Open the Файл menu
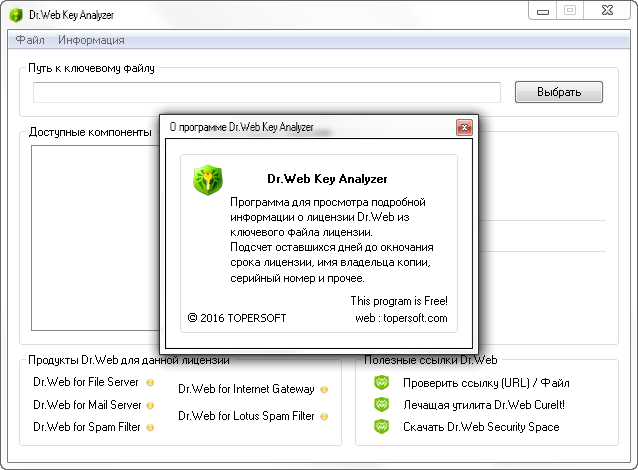The width and height of the screenshot is (638, 470). tap(30, 40)
